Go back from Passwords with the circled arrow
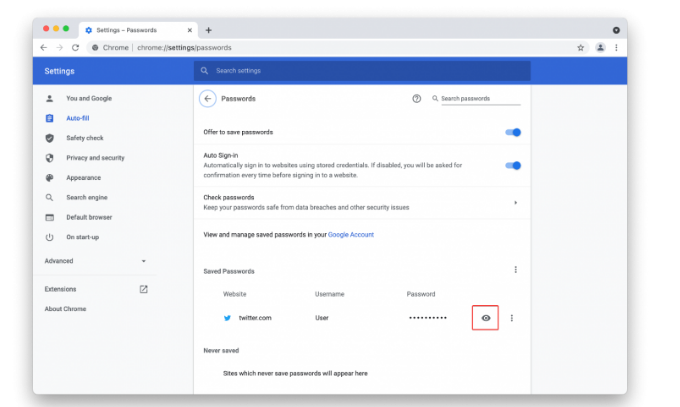The height and width of the screenshot is (407, 680). pyautogui.click(x=208, y=99)
